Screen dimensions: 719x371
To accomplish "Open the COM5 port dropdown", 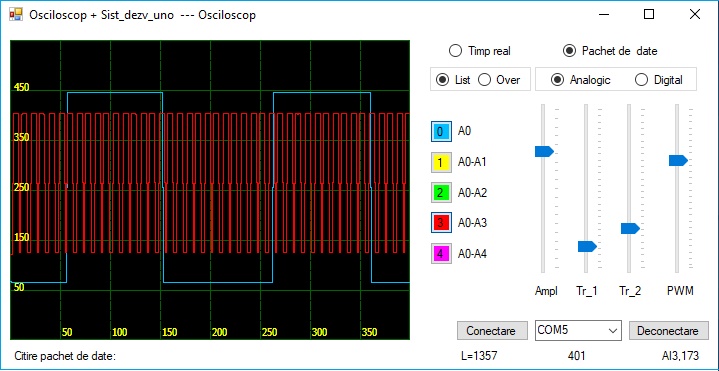I will 578,330.
